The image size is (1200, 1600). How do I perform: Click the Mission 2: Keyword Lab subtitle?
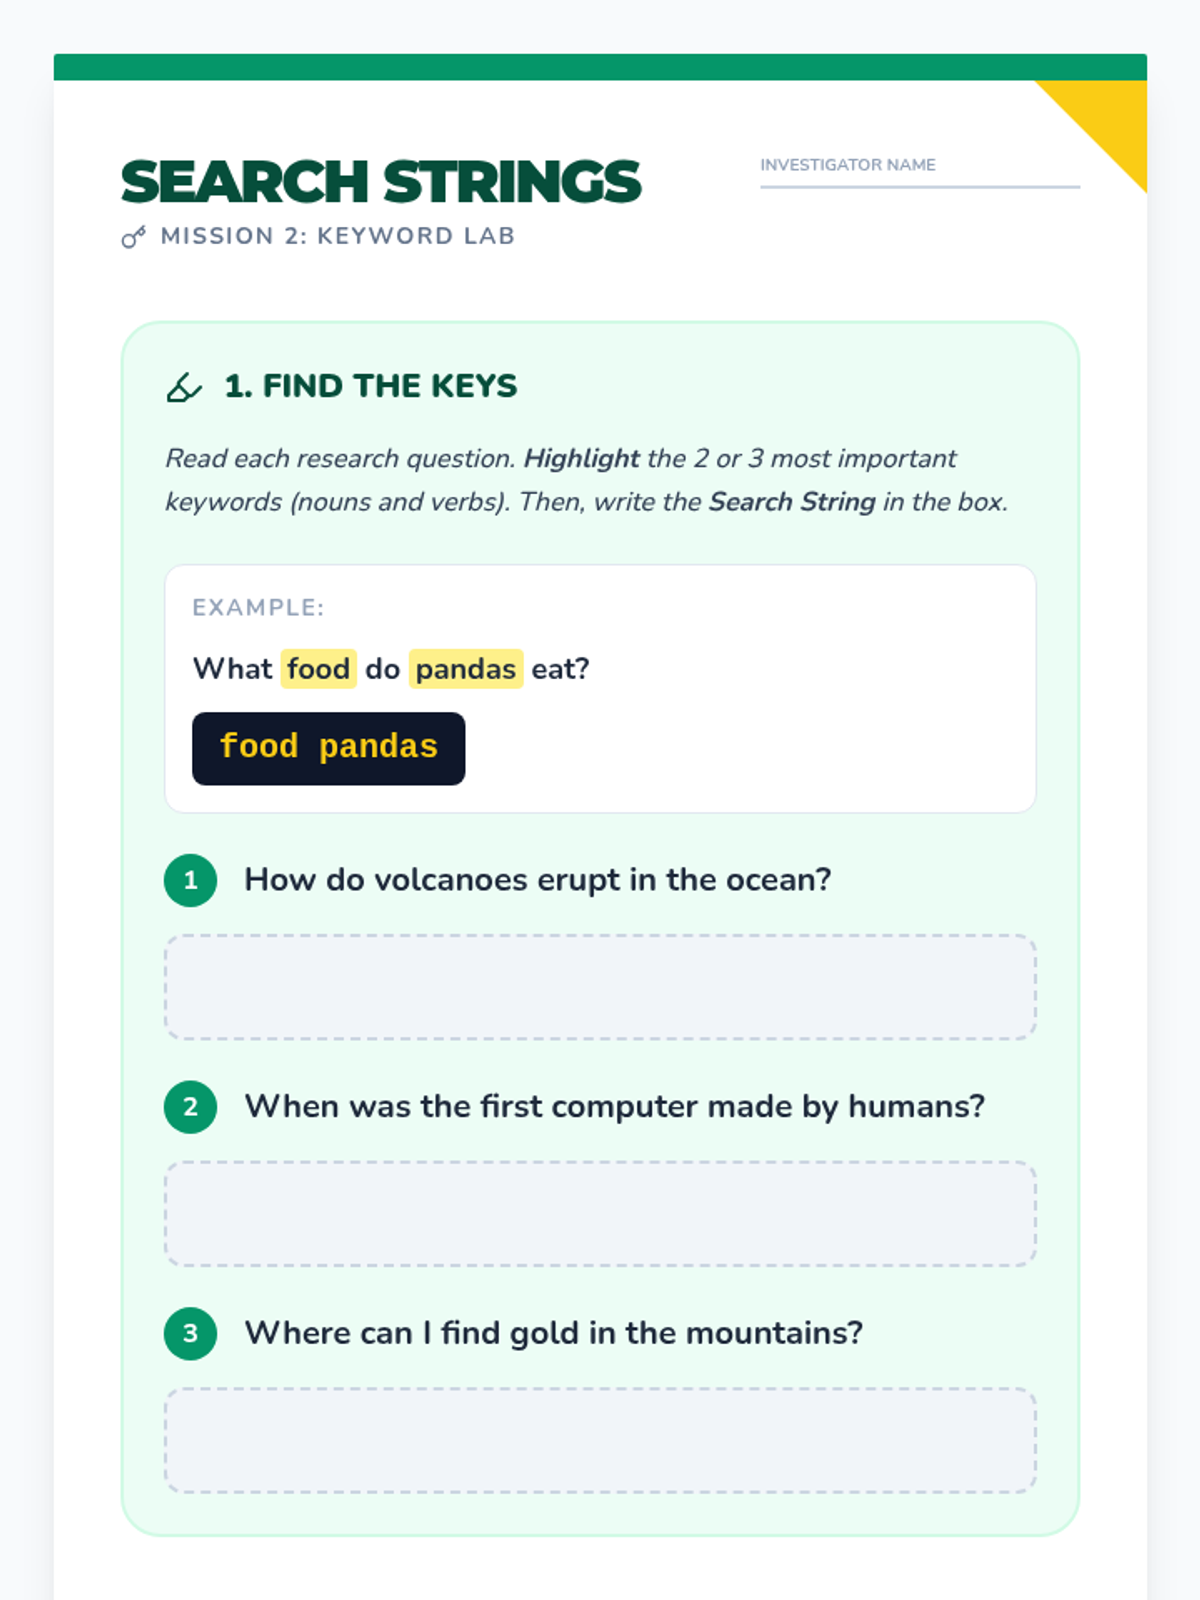tap(338, 236)
